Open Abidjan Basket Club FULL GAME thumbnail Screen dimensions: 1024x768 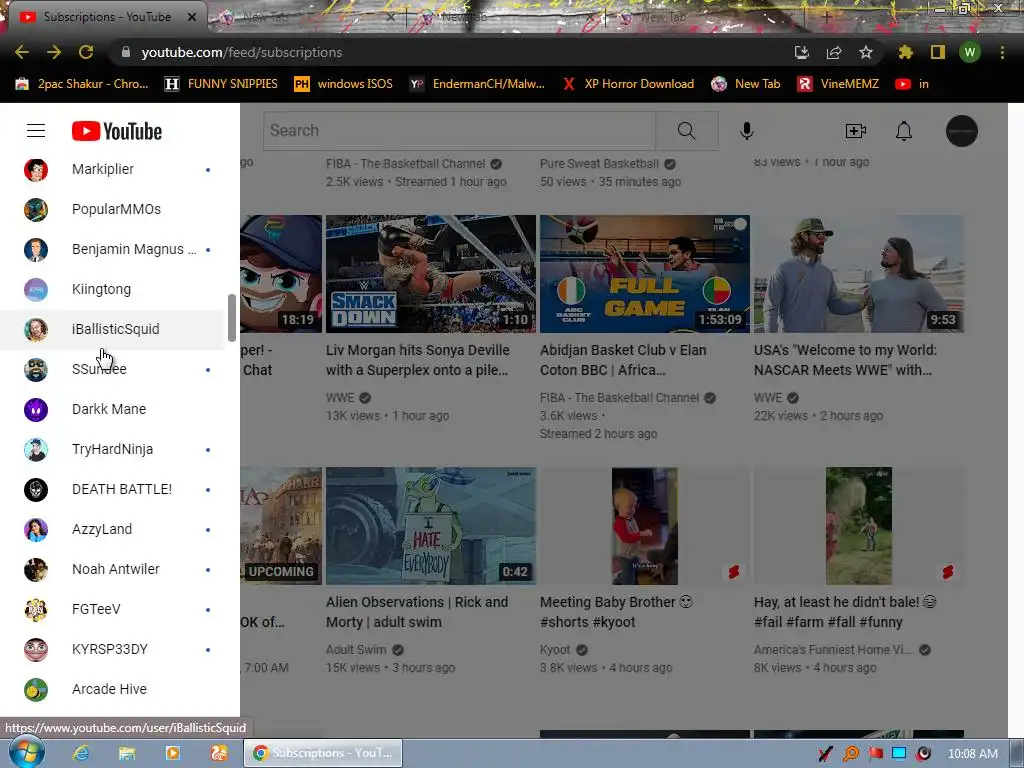[645, 274]
